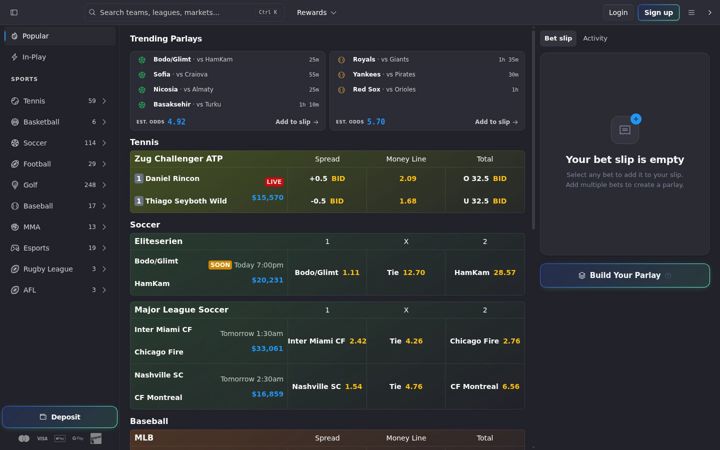Expand Basketball sports chevron
This screenshot has width=720, height=450.
coord(104,122)
